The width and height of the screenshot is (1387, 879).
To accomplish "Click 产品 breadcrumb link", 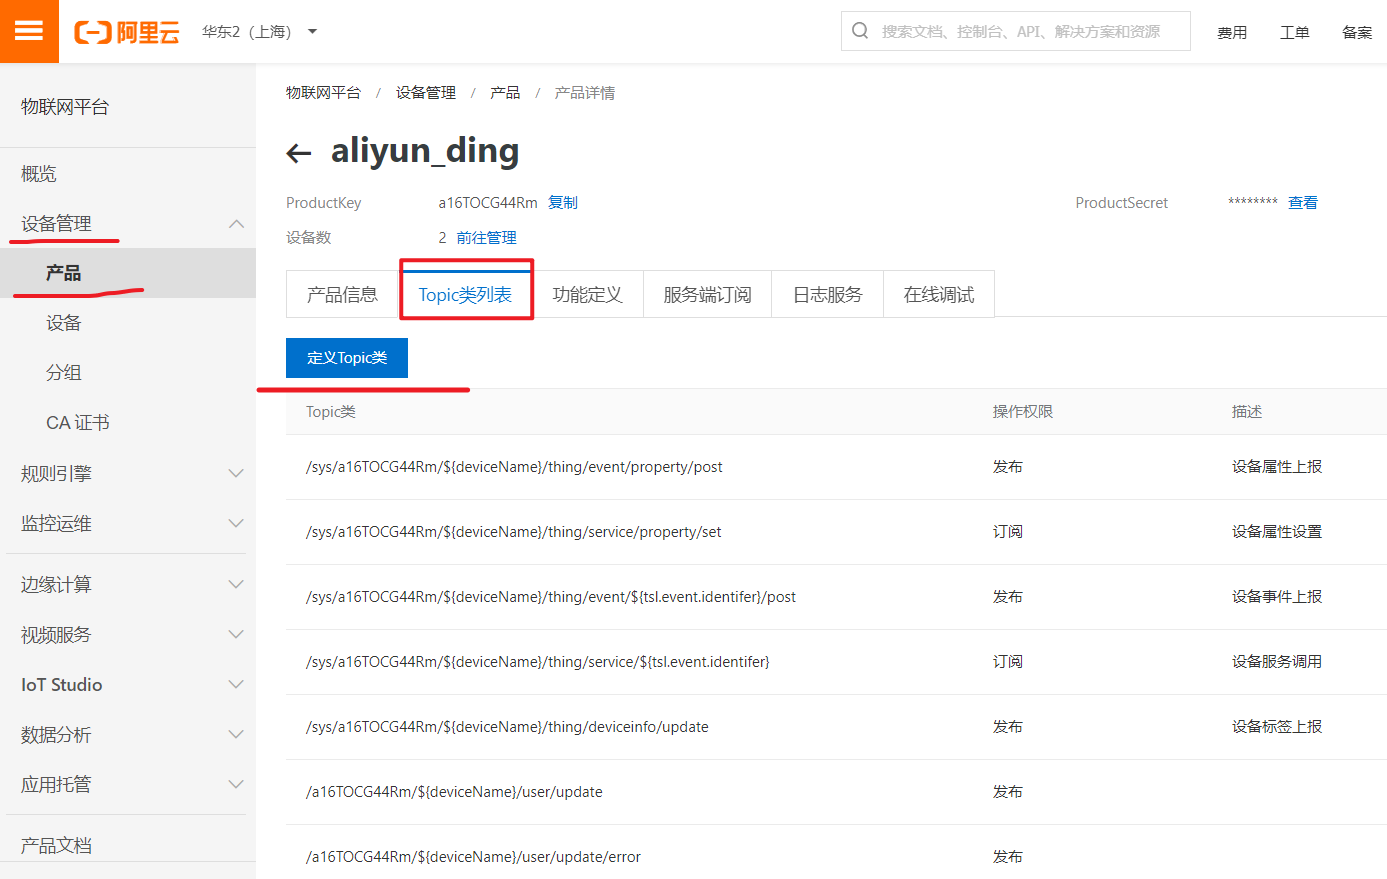I will (x=505, y=93).
